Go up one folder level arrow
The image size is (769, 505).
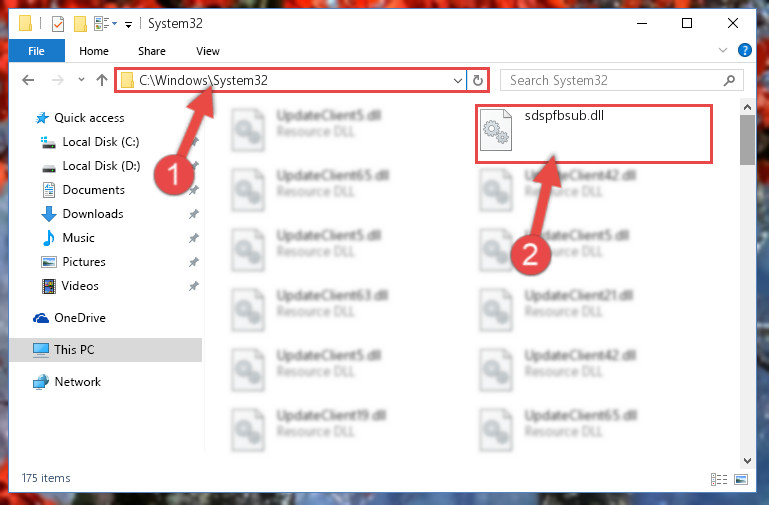pos(102,80)
